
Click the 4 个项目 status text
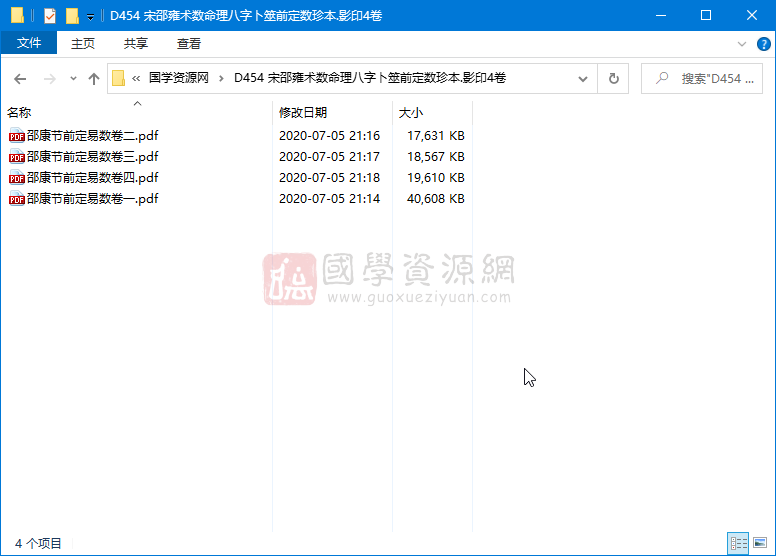[x=38, y=544]
